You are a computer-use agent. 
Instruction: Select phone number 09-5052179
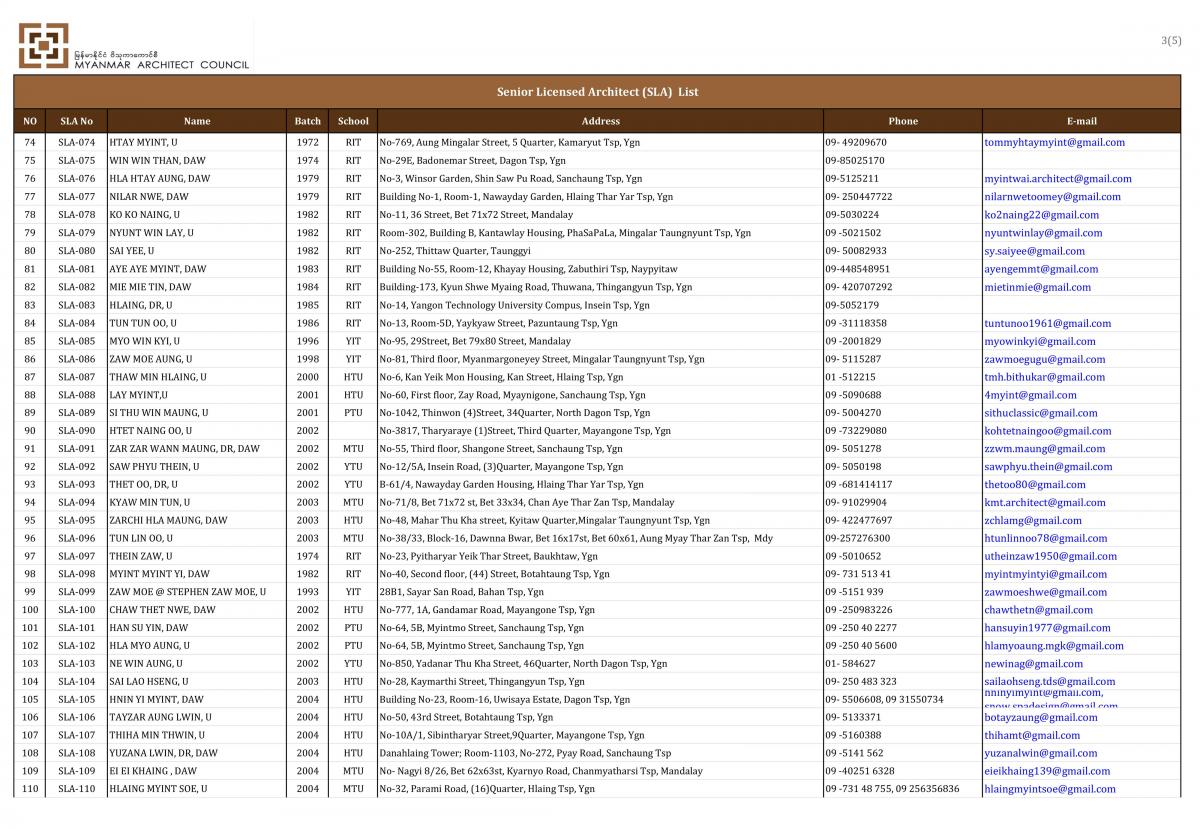coord(852,305)
